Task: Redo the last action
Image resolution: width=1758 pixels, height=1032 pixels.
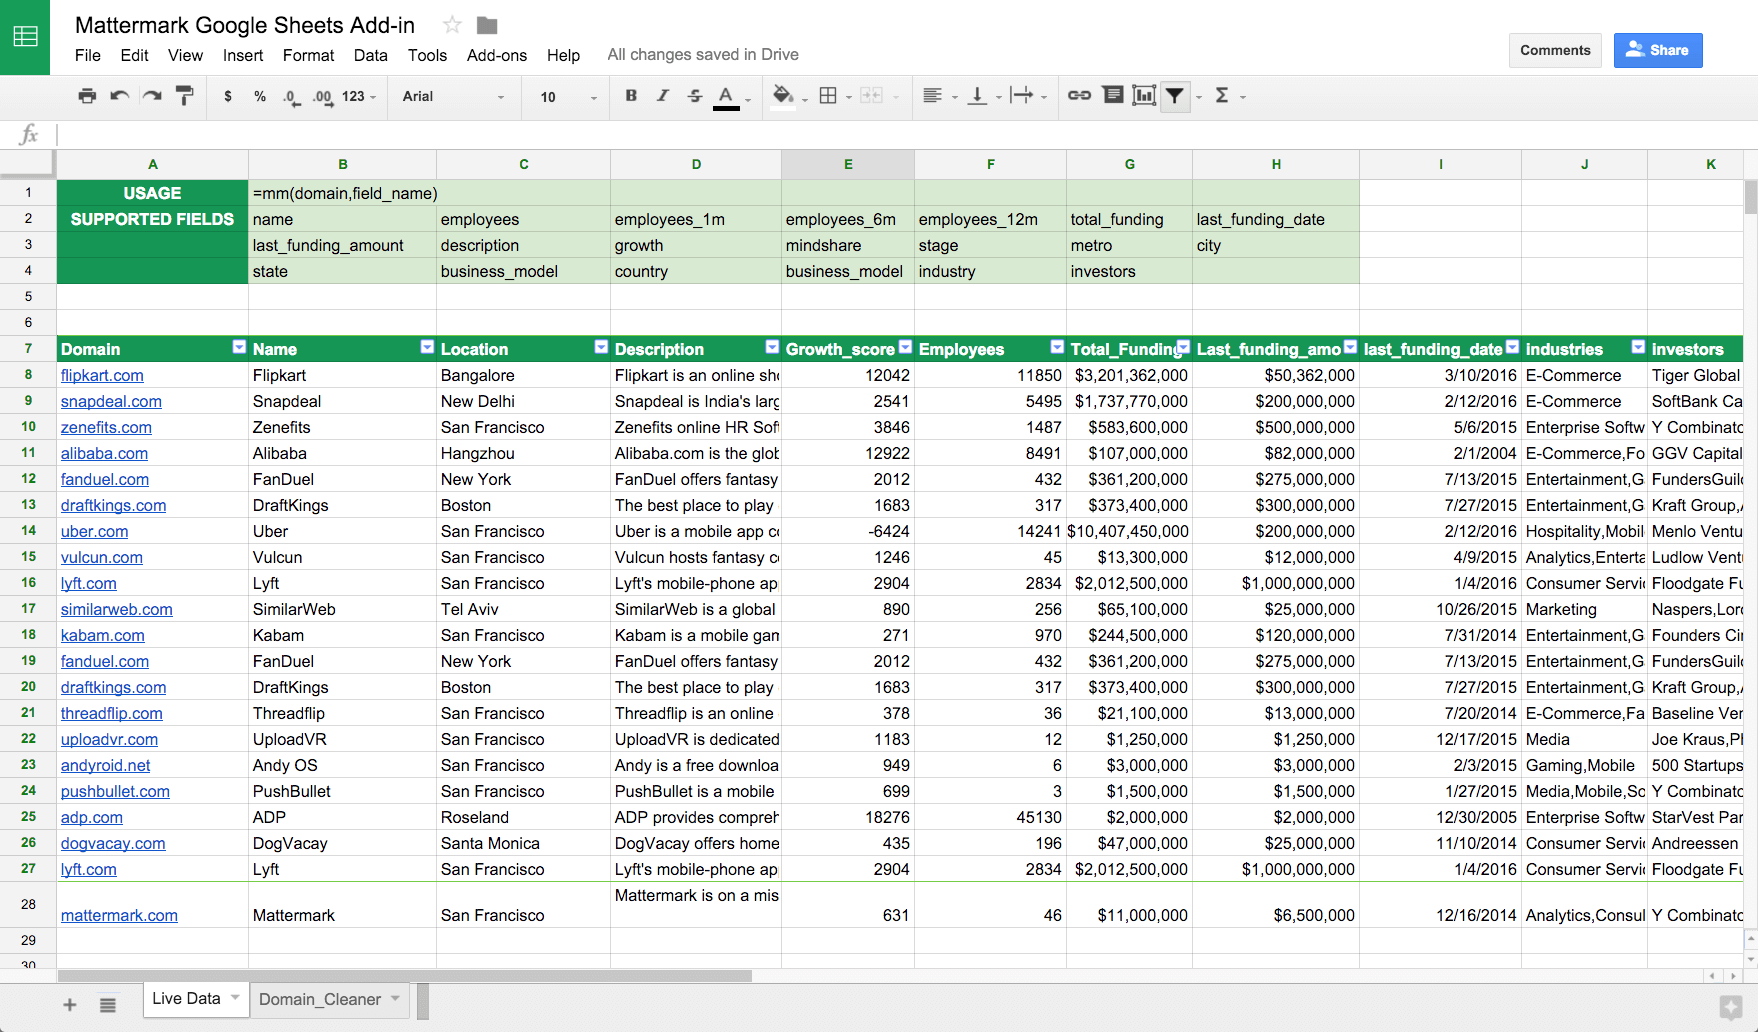Action: [x=151, y=96]
